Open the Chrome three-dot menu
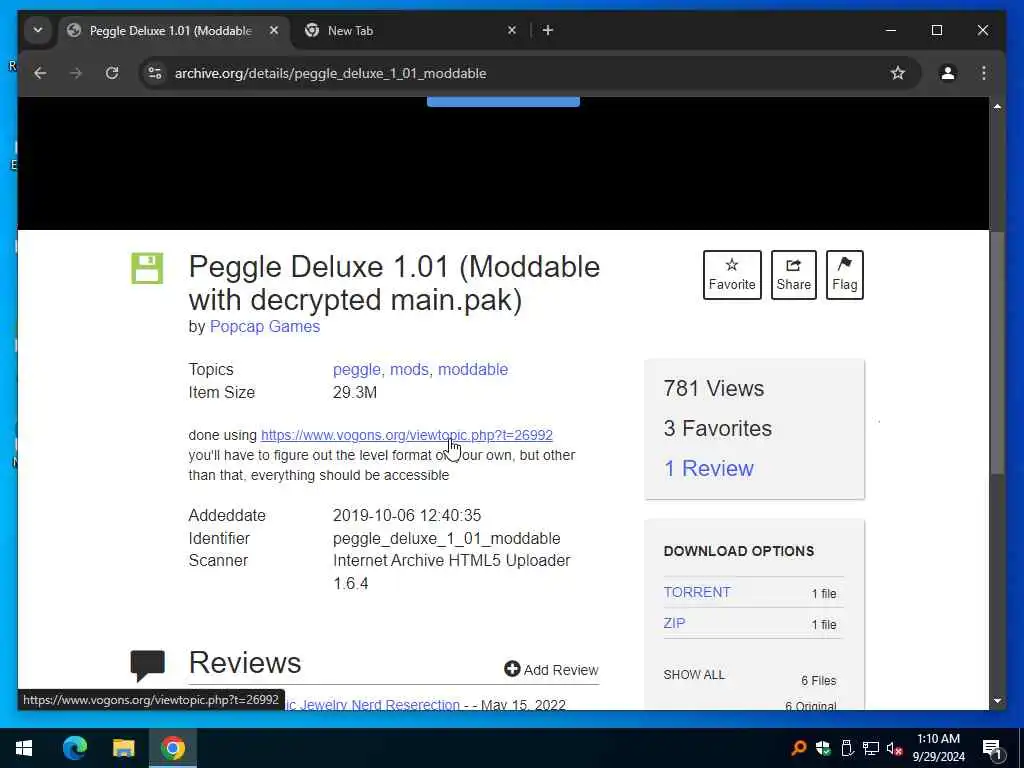 (x=984, y=73)
